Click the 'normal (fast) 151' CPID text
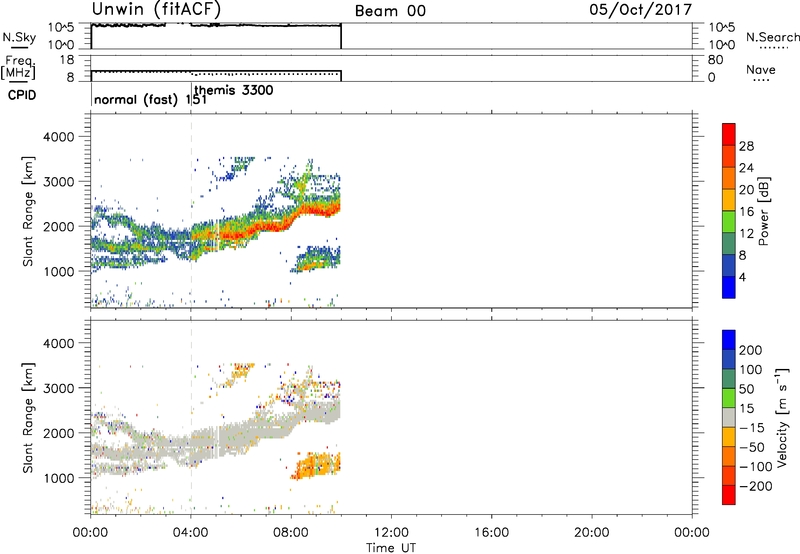The image size is (800, 554). tap(151, 100)
